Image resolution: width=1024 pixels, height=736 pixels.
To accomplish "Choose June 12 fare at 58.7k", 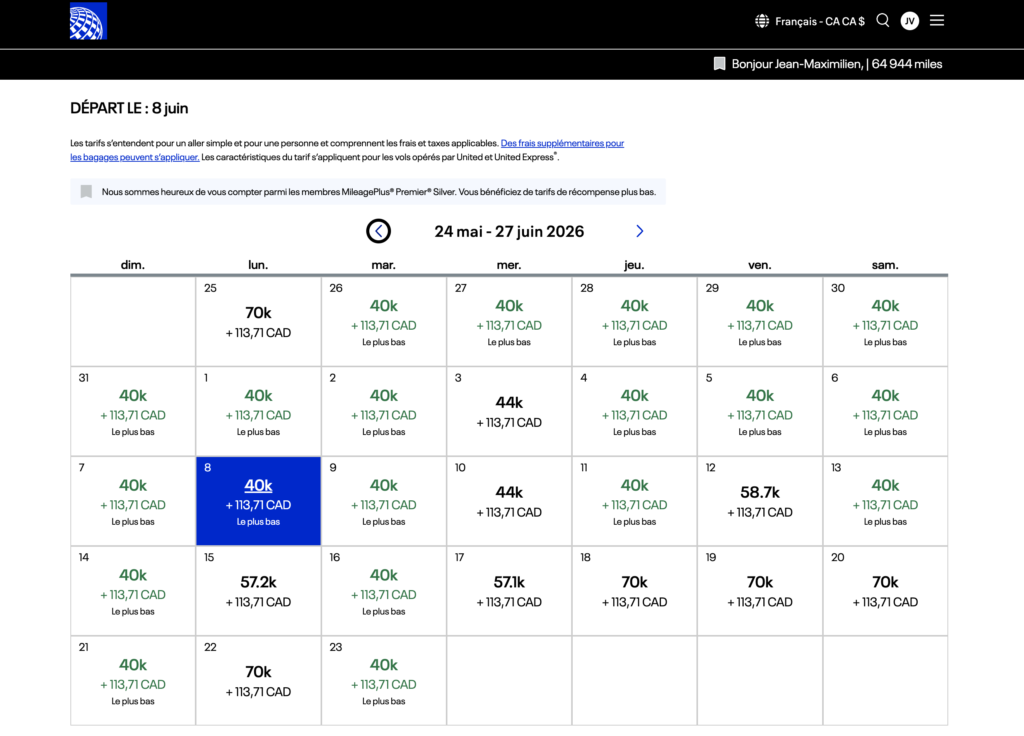I will (x=760, y=501).
